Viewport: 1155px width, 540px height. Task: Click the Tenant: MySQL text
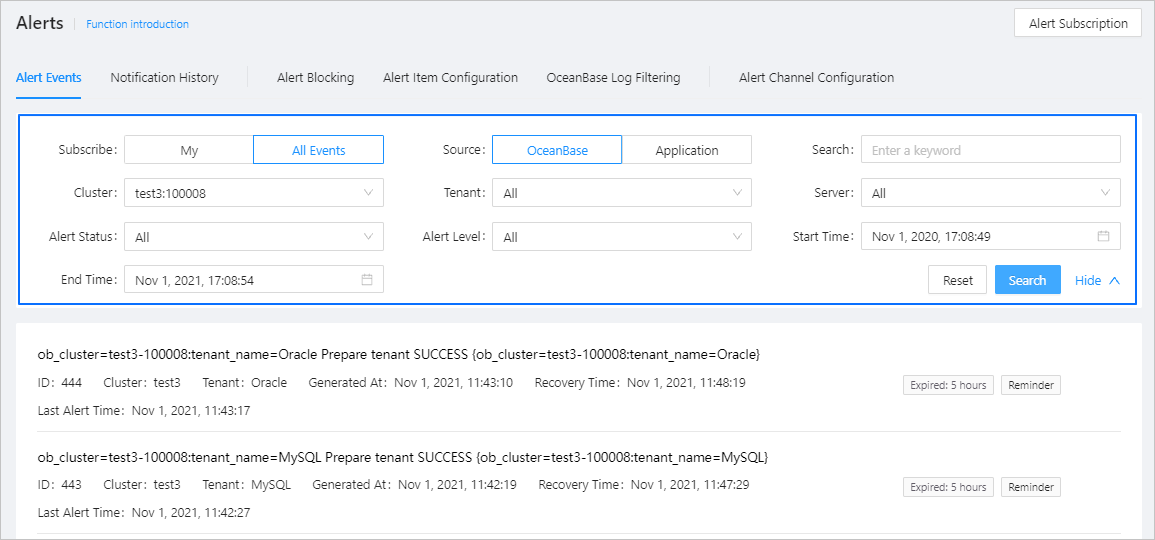click(247, 485)
